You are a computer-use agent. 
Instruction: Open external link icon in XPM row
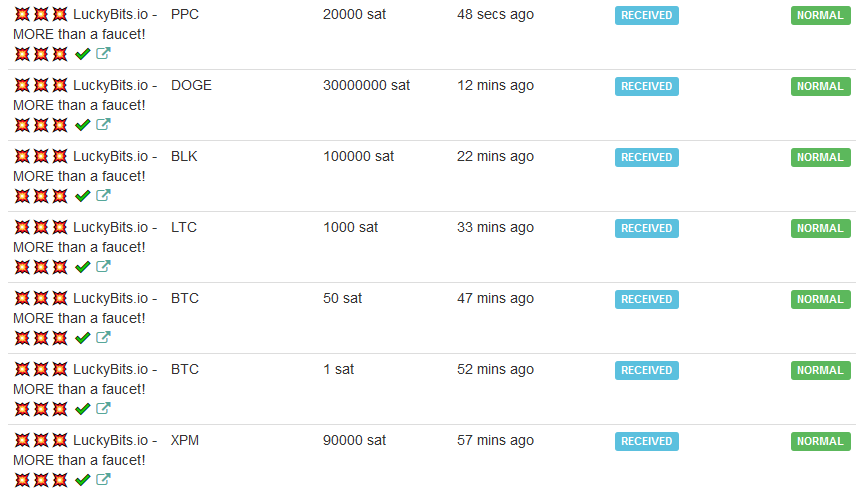[103, 479]
